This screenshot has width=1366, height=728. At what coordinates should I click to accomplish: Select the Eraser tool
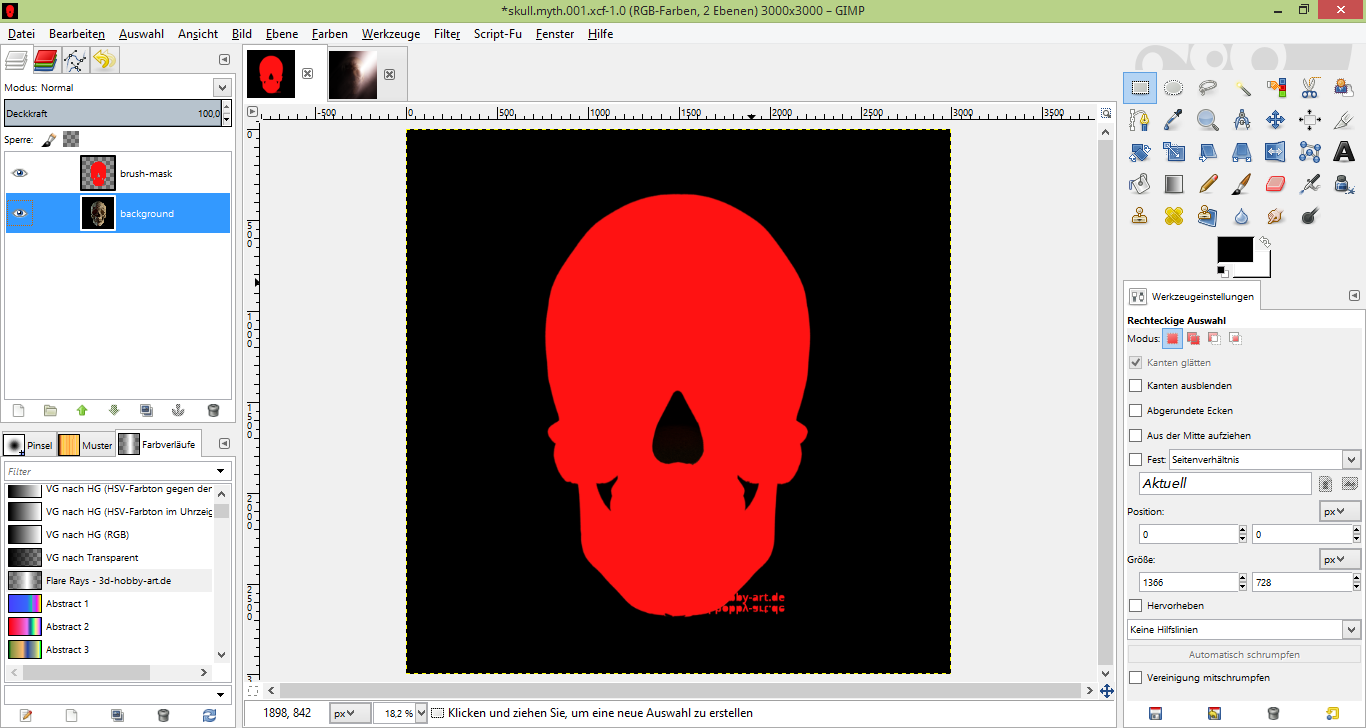point(1275,184)
